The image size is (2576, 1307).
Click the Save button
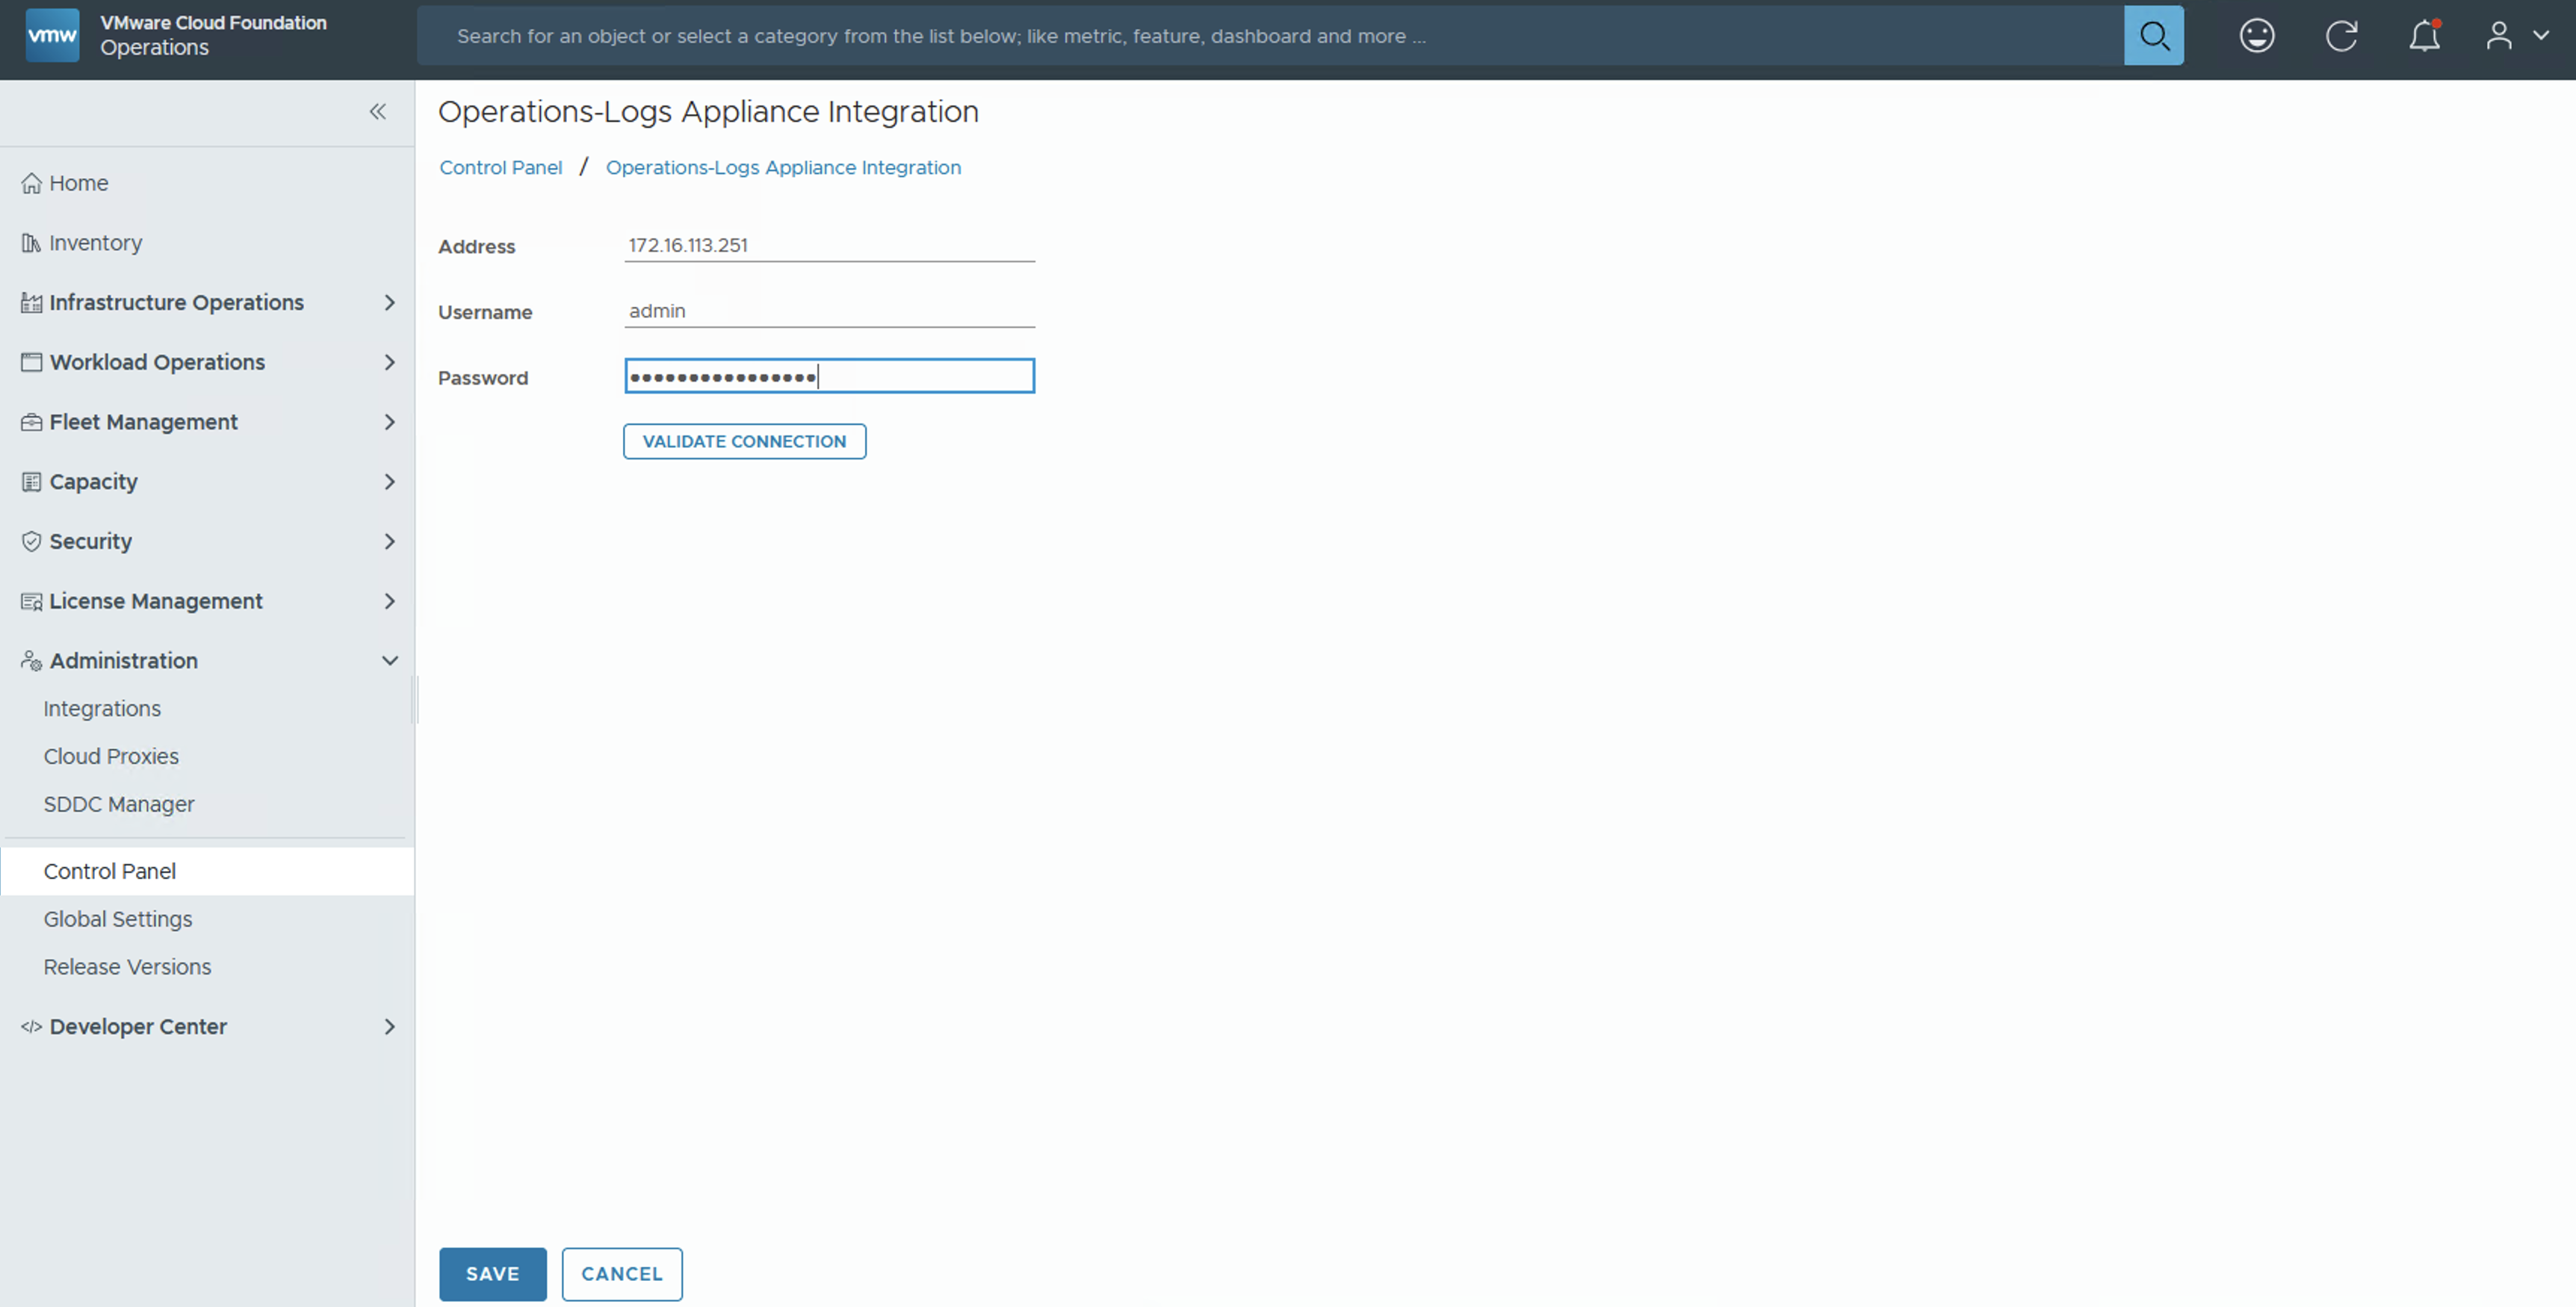pos(492,1274)
